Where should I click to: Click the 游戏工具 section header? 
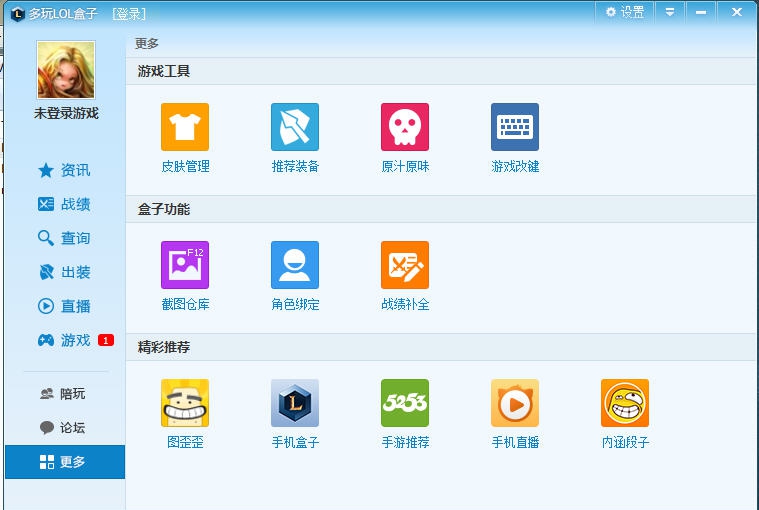tap(164, 71)
